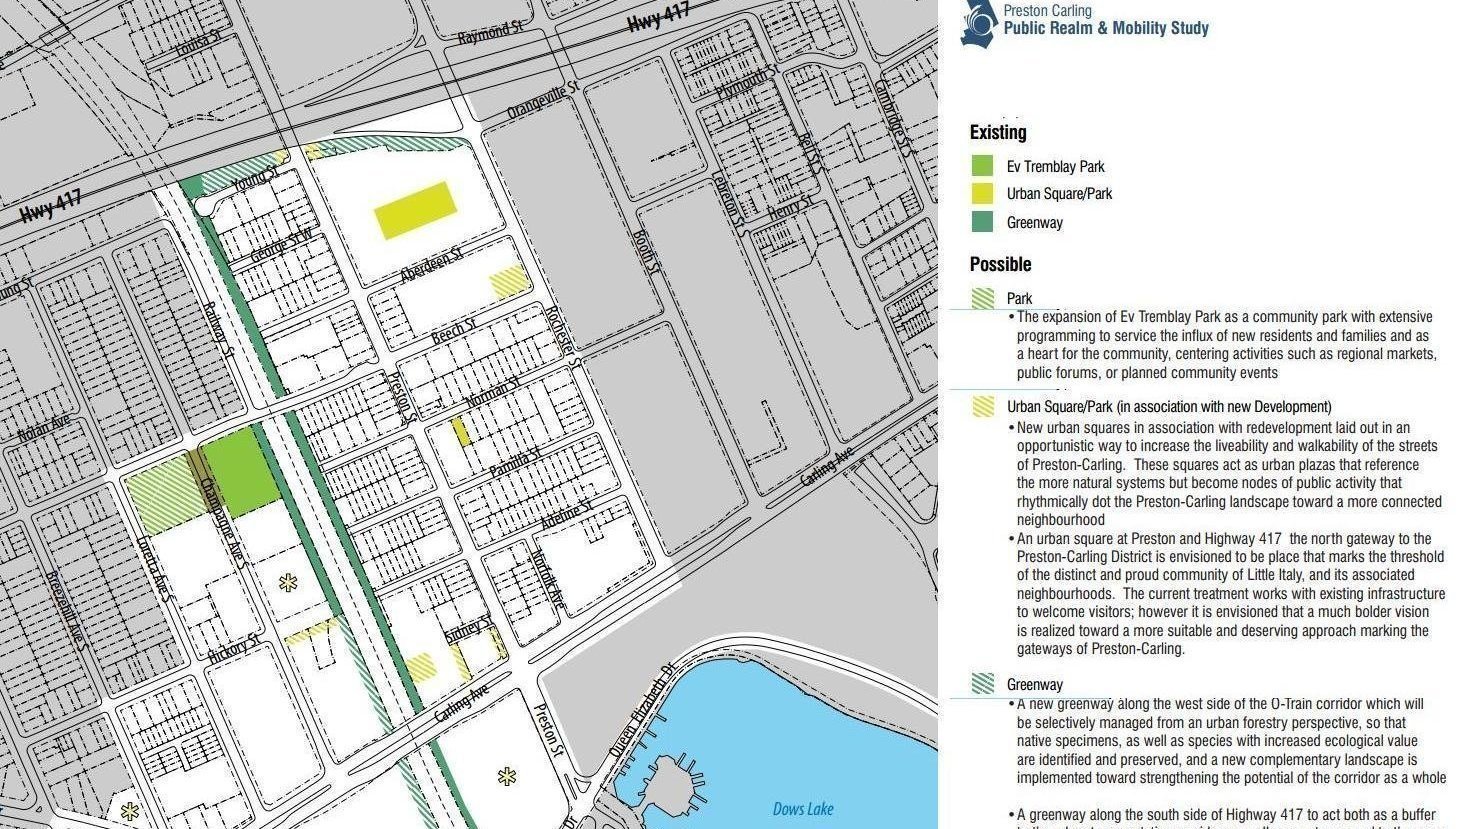
Task: Select the Urban Square/Park hatched legend symbol
Action: tap(983, 407)
